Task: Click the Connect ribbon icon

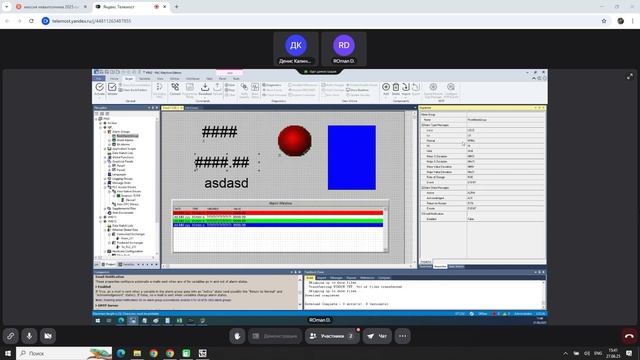Action: [175, 89]
